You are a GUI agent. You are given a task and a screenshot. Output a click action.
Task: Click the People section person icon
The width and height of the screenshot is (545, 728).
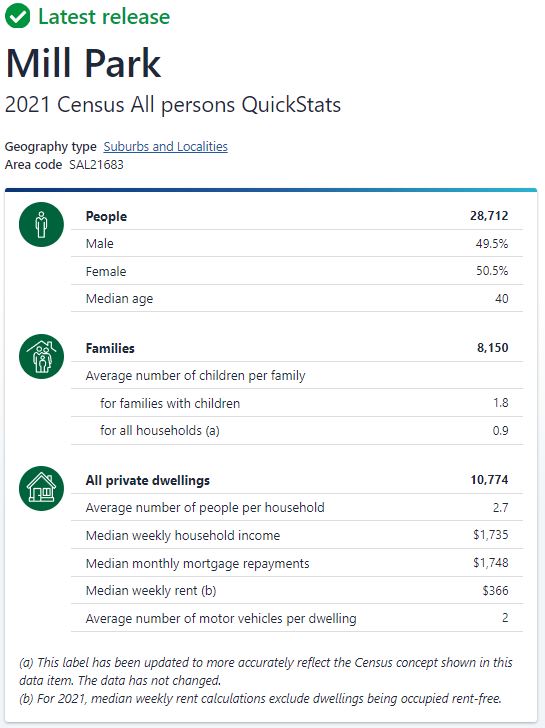pos(41,224)
